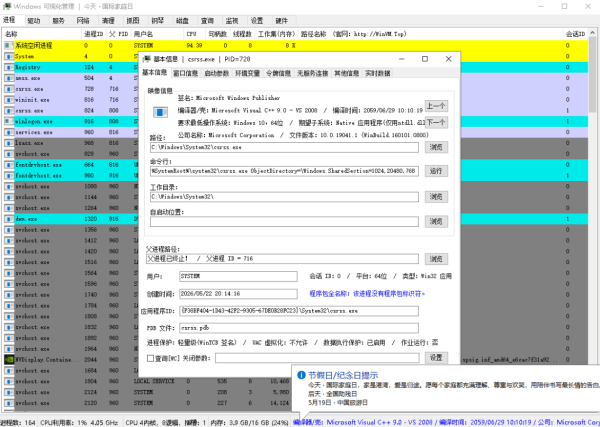The image size is (600, 427).
Task: Switch to 启动参数 tab in dialog
Action: coord(217,73)
